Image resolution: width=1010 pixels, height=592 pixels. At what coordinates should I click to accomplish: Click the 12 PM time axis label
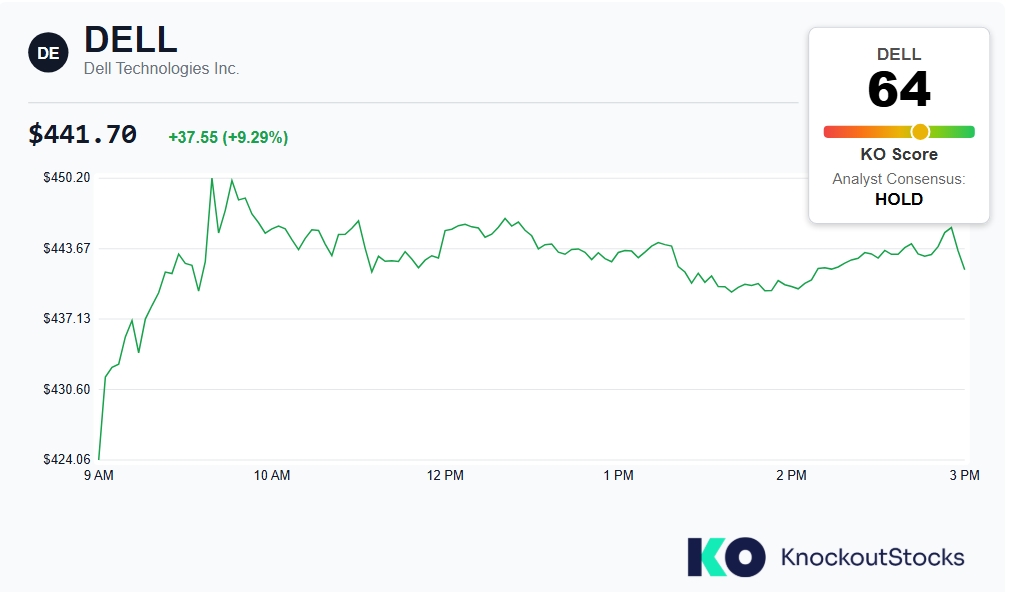(445, 475)
